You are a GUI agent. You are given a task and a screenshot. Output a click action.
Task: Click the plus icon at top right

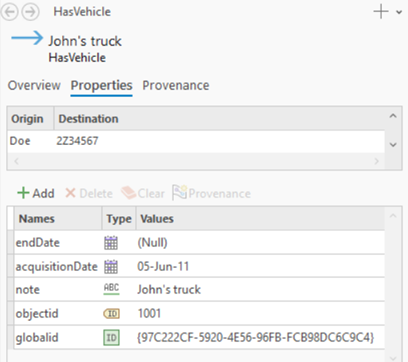[x=381, y=12]
